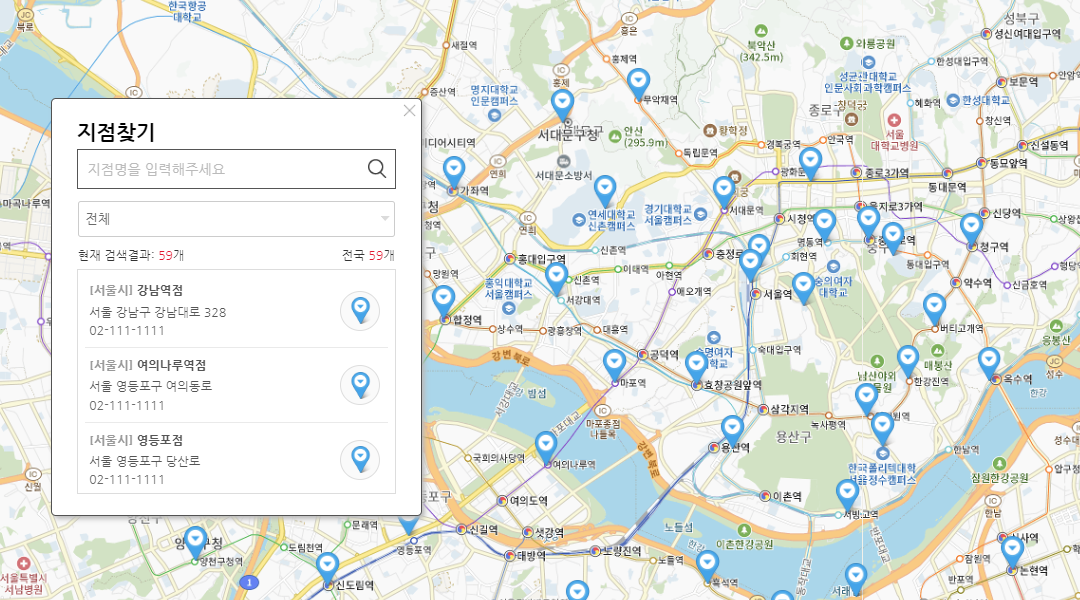Select the 강남역점 branch name

(x=160, y=290)
